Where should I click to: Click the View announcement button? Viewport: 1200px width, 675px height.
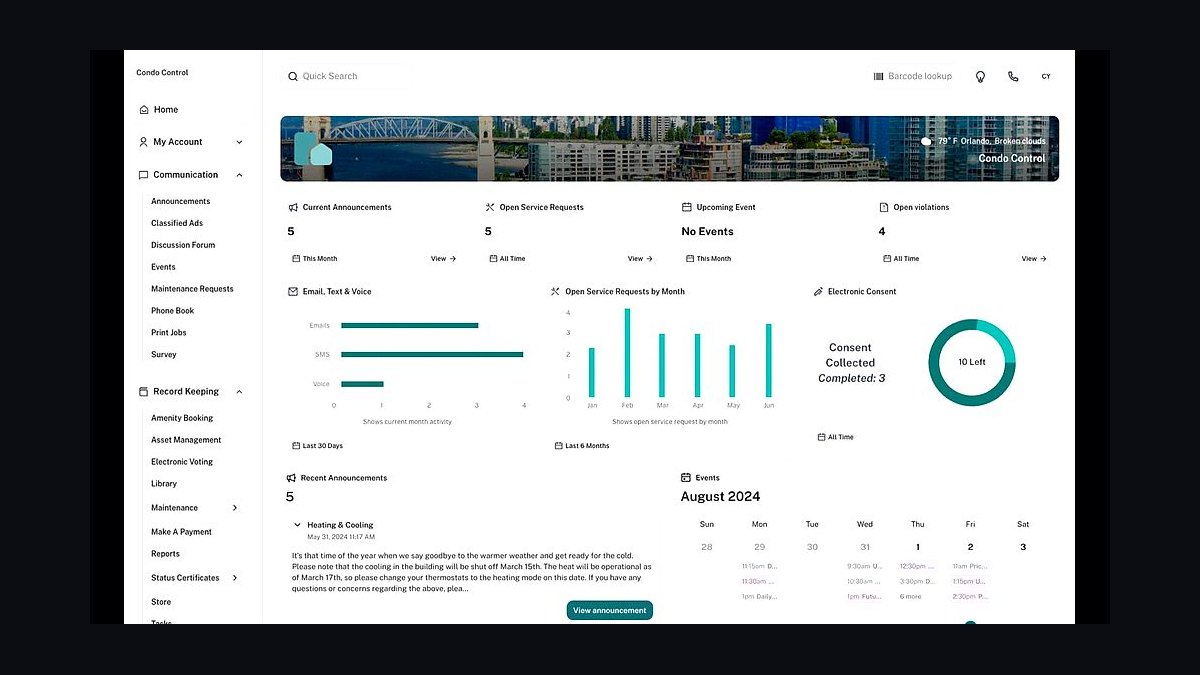(x=610, y=610)
